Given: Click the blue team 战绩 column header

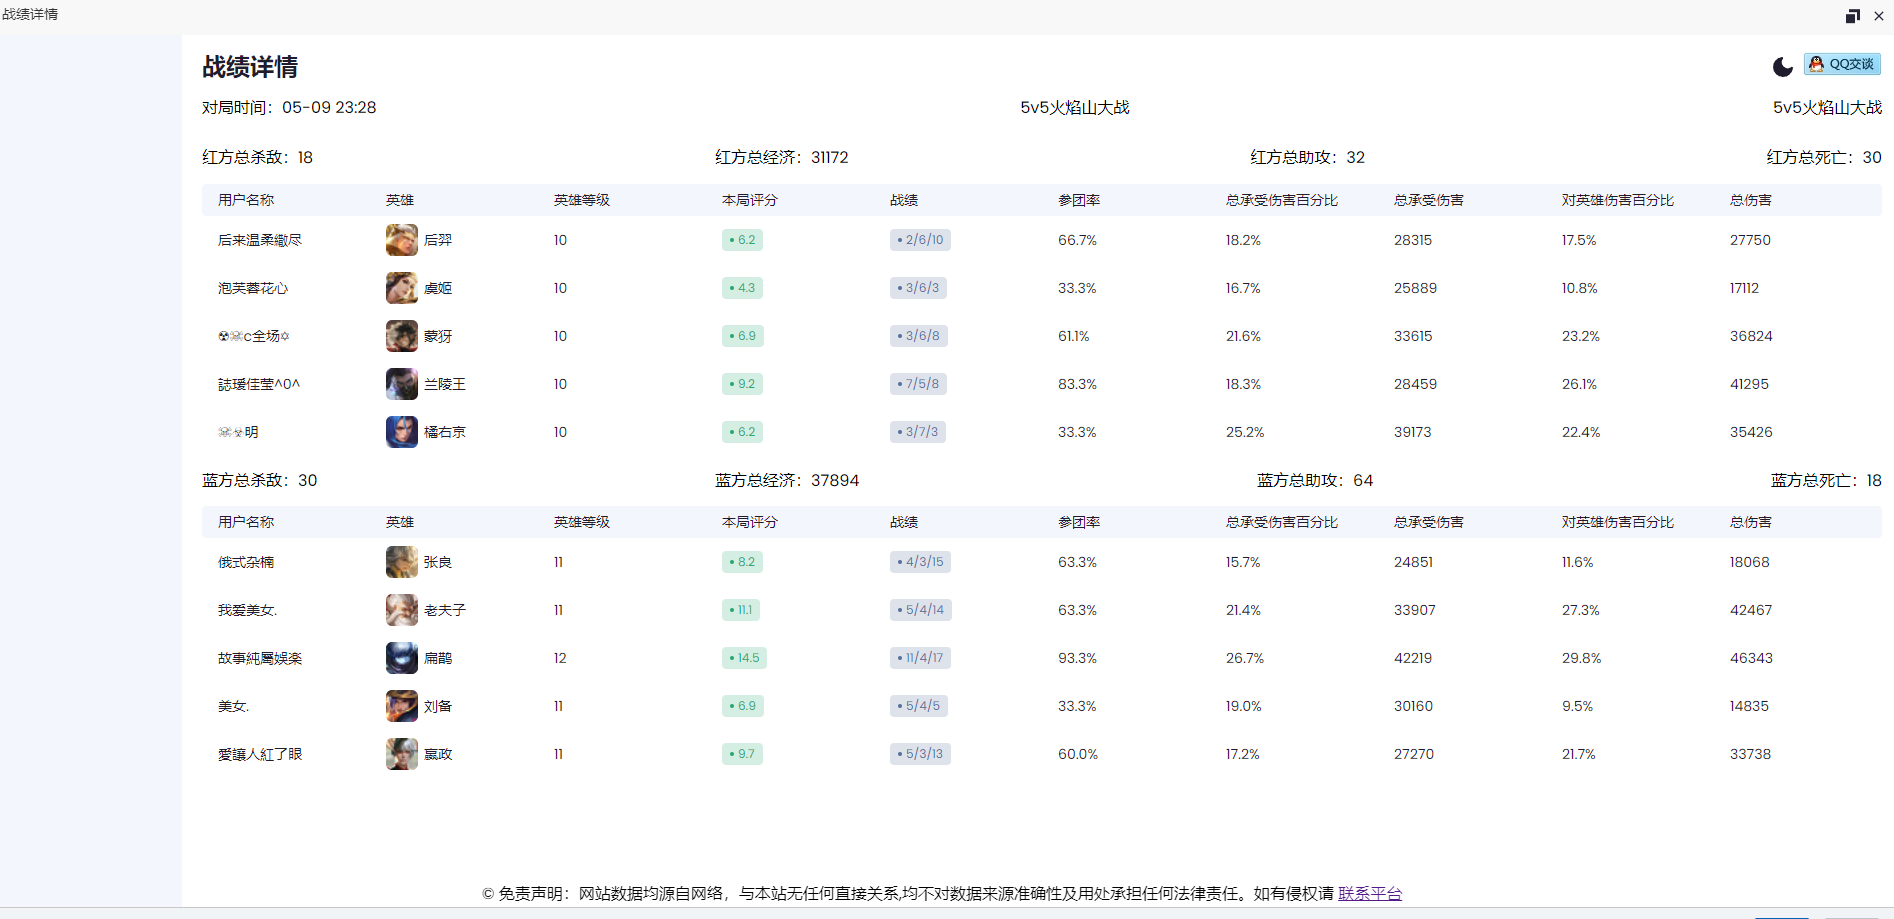Looking at the screenshot, I should point(904,522).
